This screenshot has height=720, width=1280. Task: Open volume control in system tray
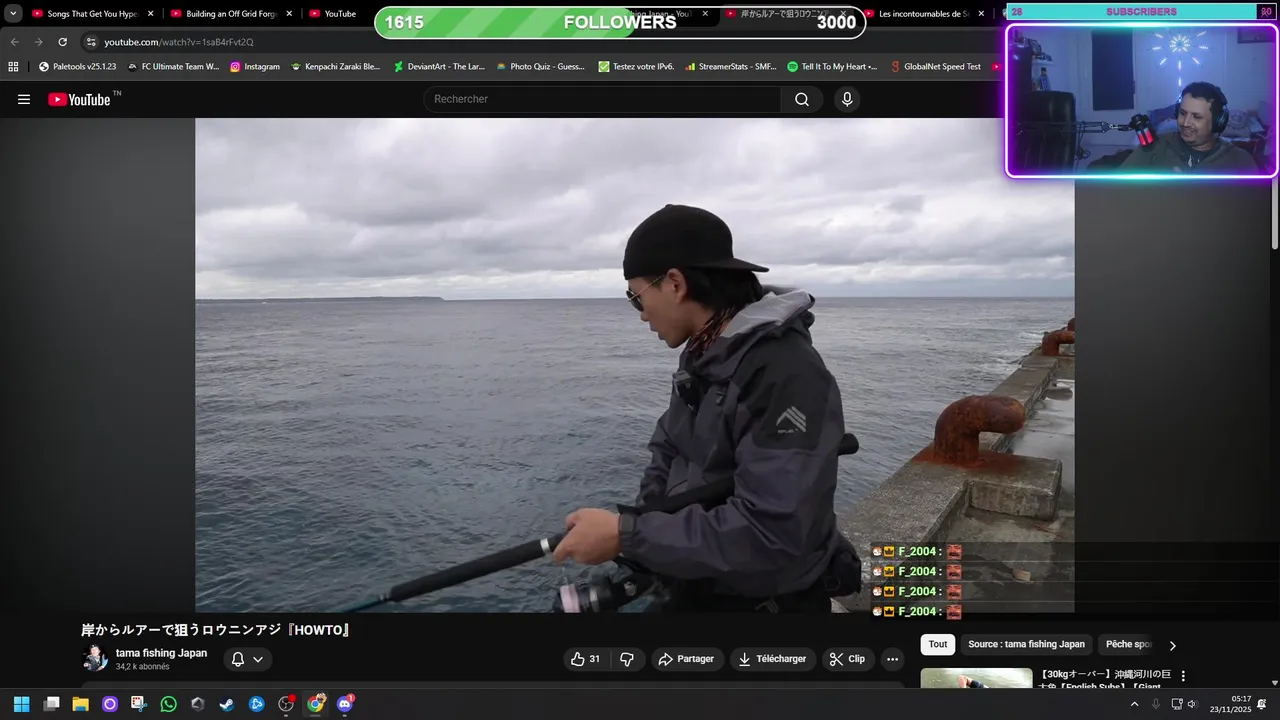pos(1191,704)
